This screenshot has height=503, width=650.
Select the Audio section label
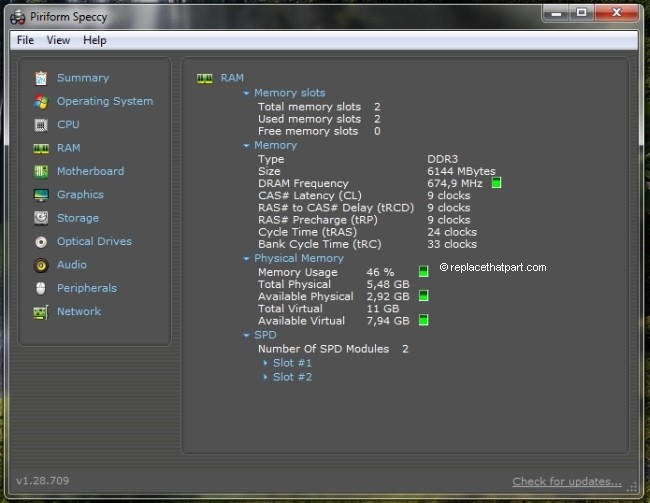[72, 265]
